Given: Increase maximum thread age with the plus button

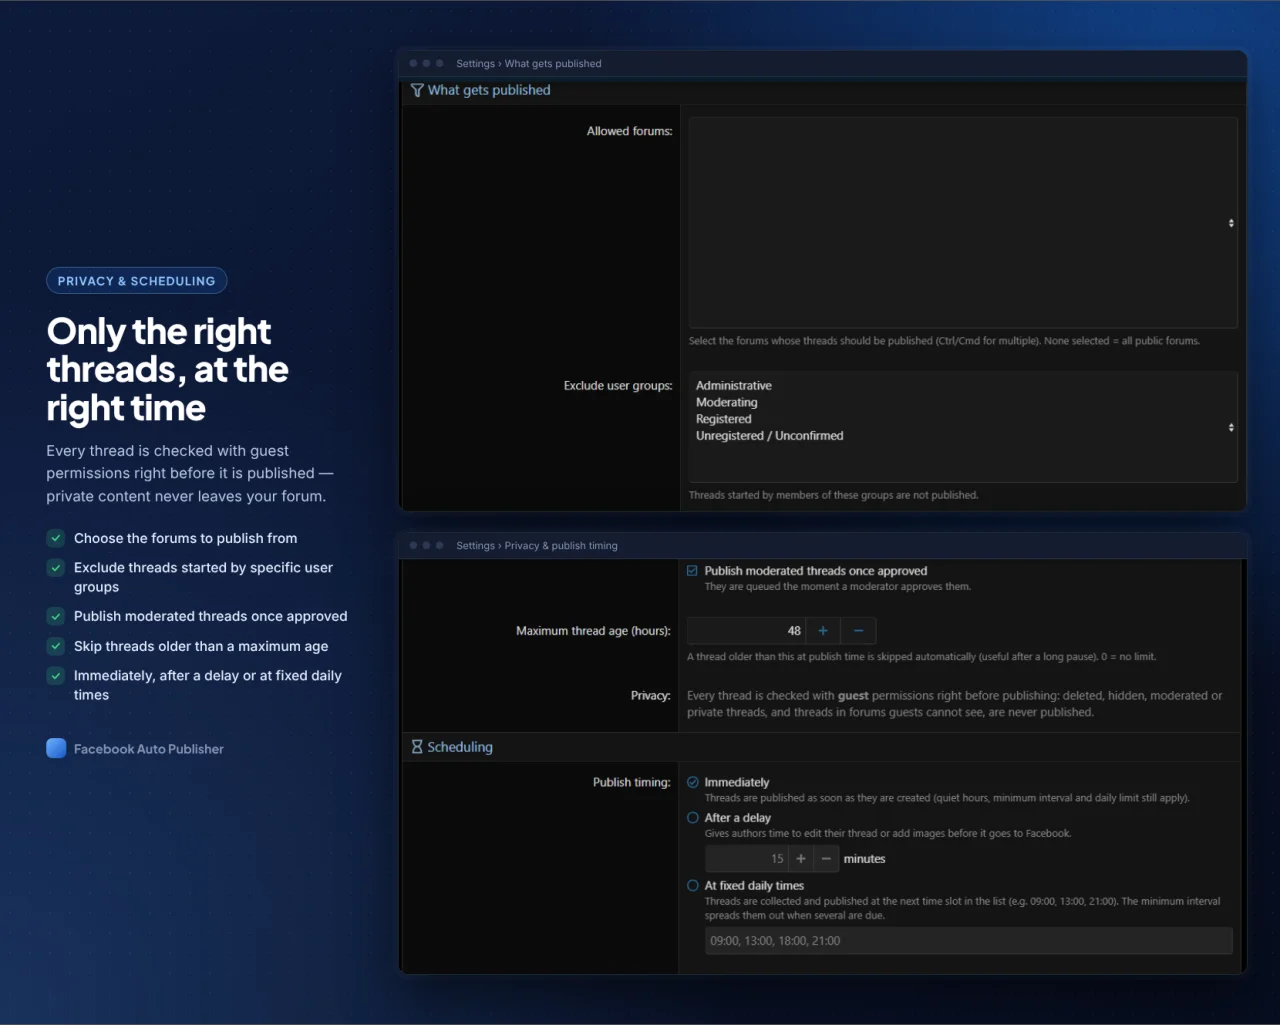Looking at the screenshot, I should pos(823,631).
